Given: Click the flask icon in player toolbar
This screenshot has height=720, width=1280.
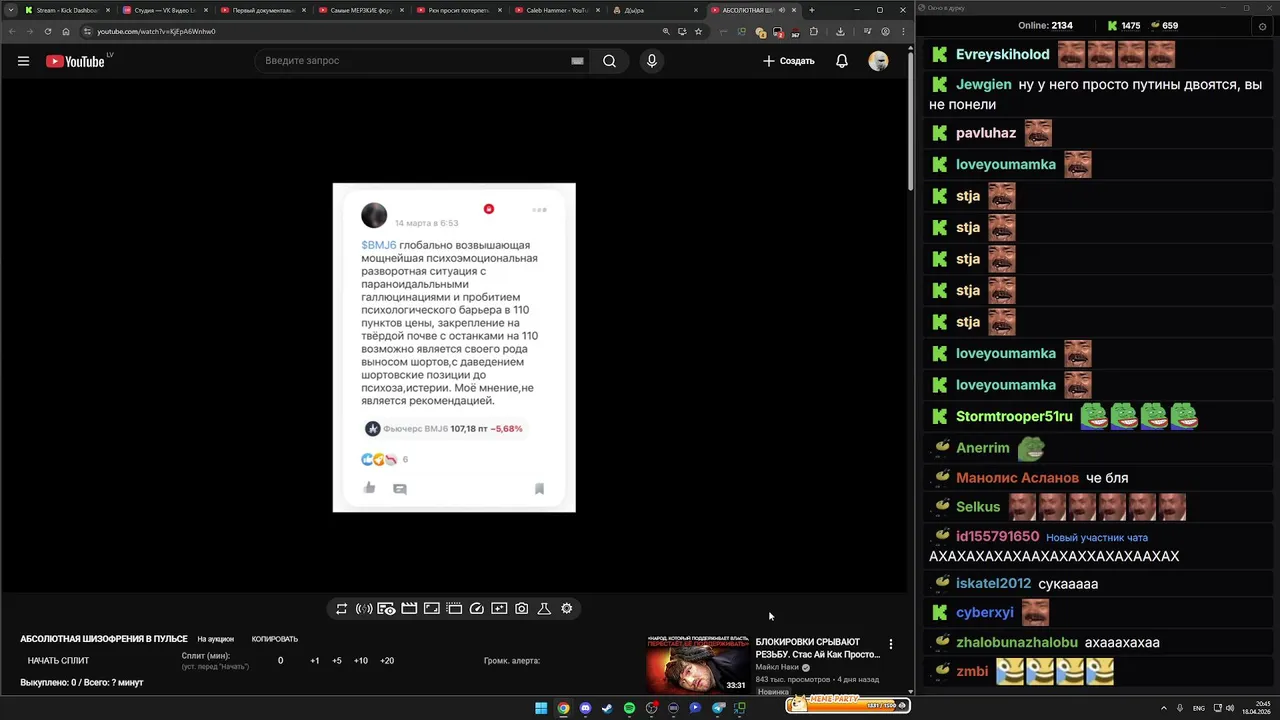Looking at the screenshot, I should (544, 608).
